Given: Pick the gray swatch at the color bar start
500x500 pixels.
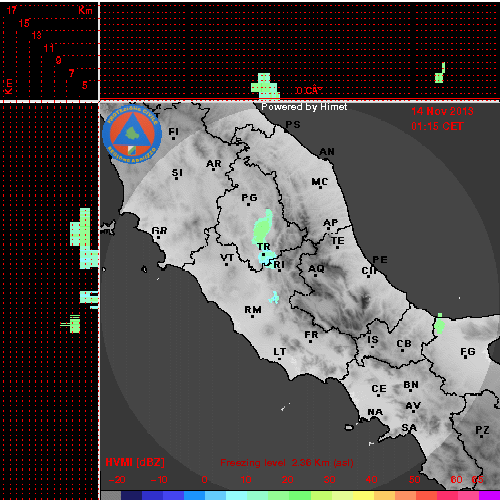Looking at the screenshot, I should (111, 495).
